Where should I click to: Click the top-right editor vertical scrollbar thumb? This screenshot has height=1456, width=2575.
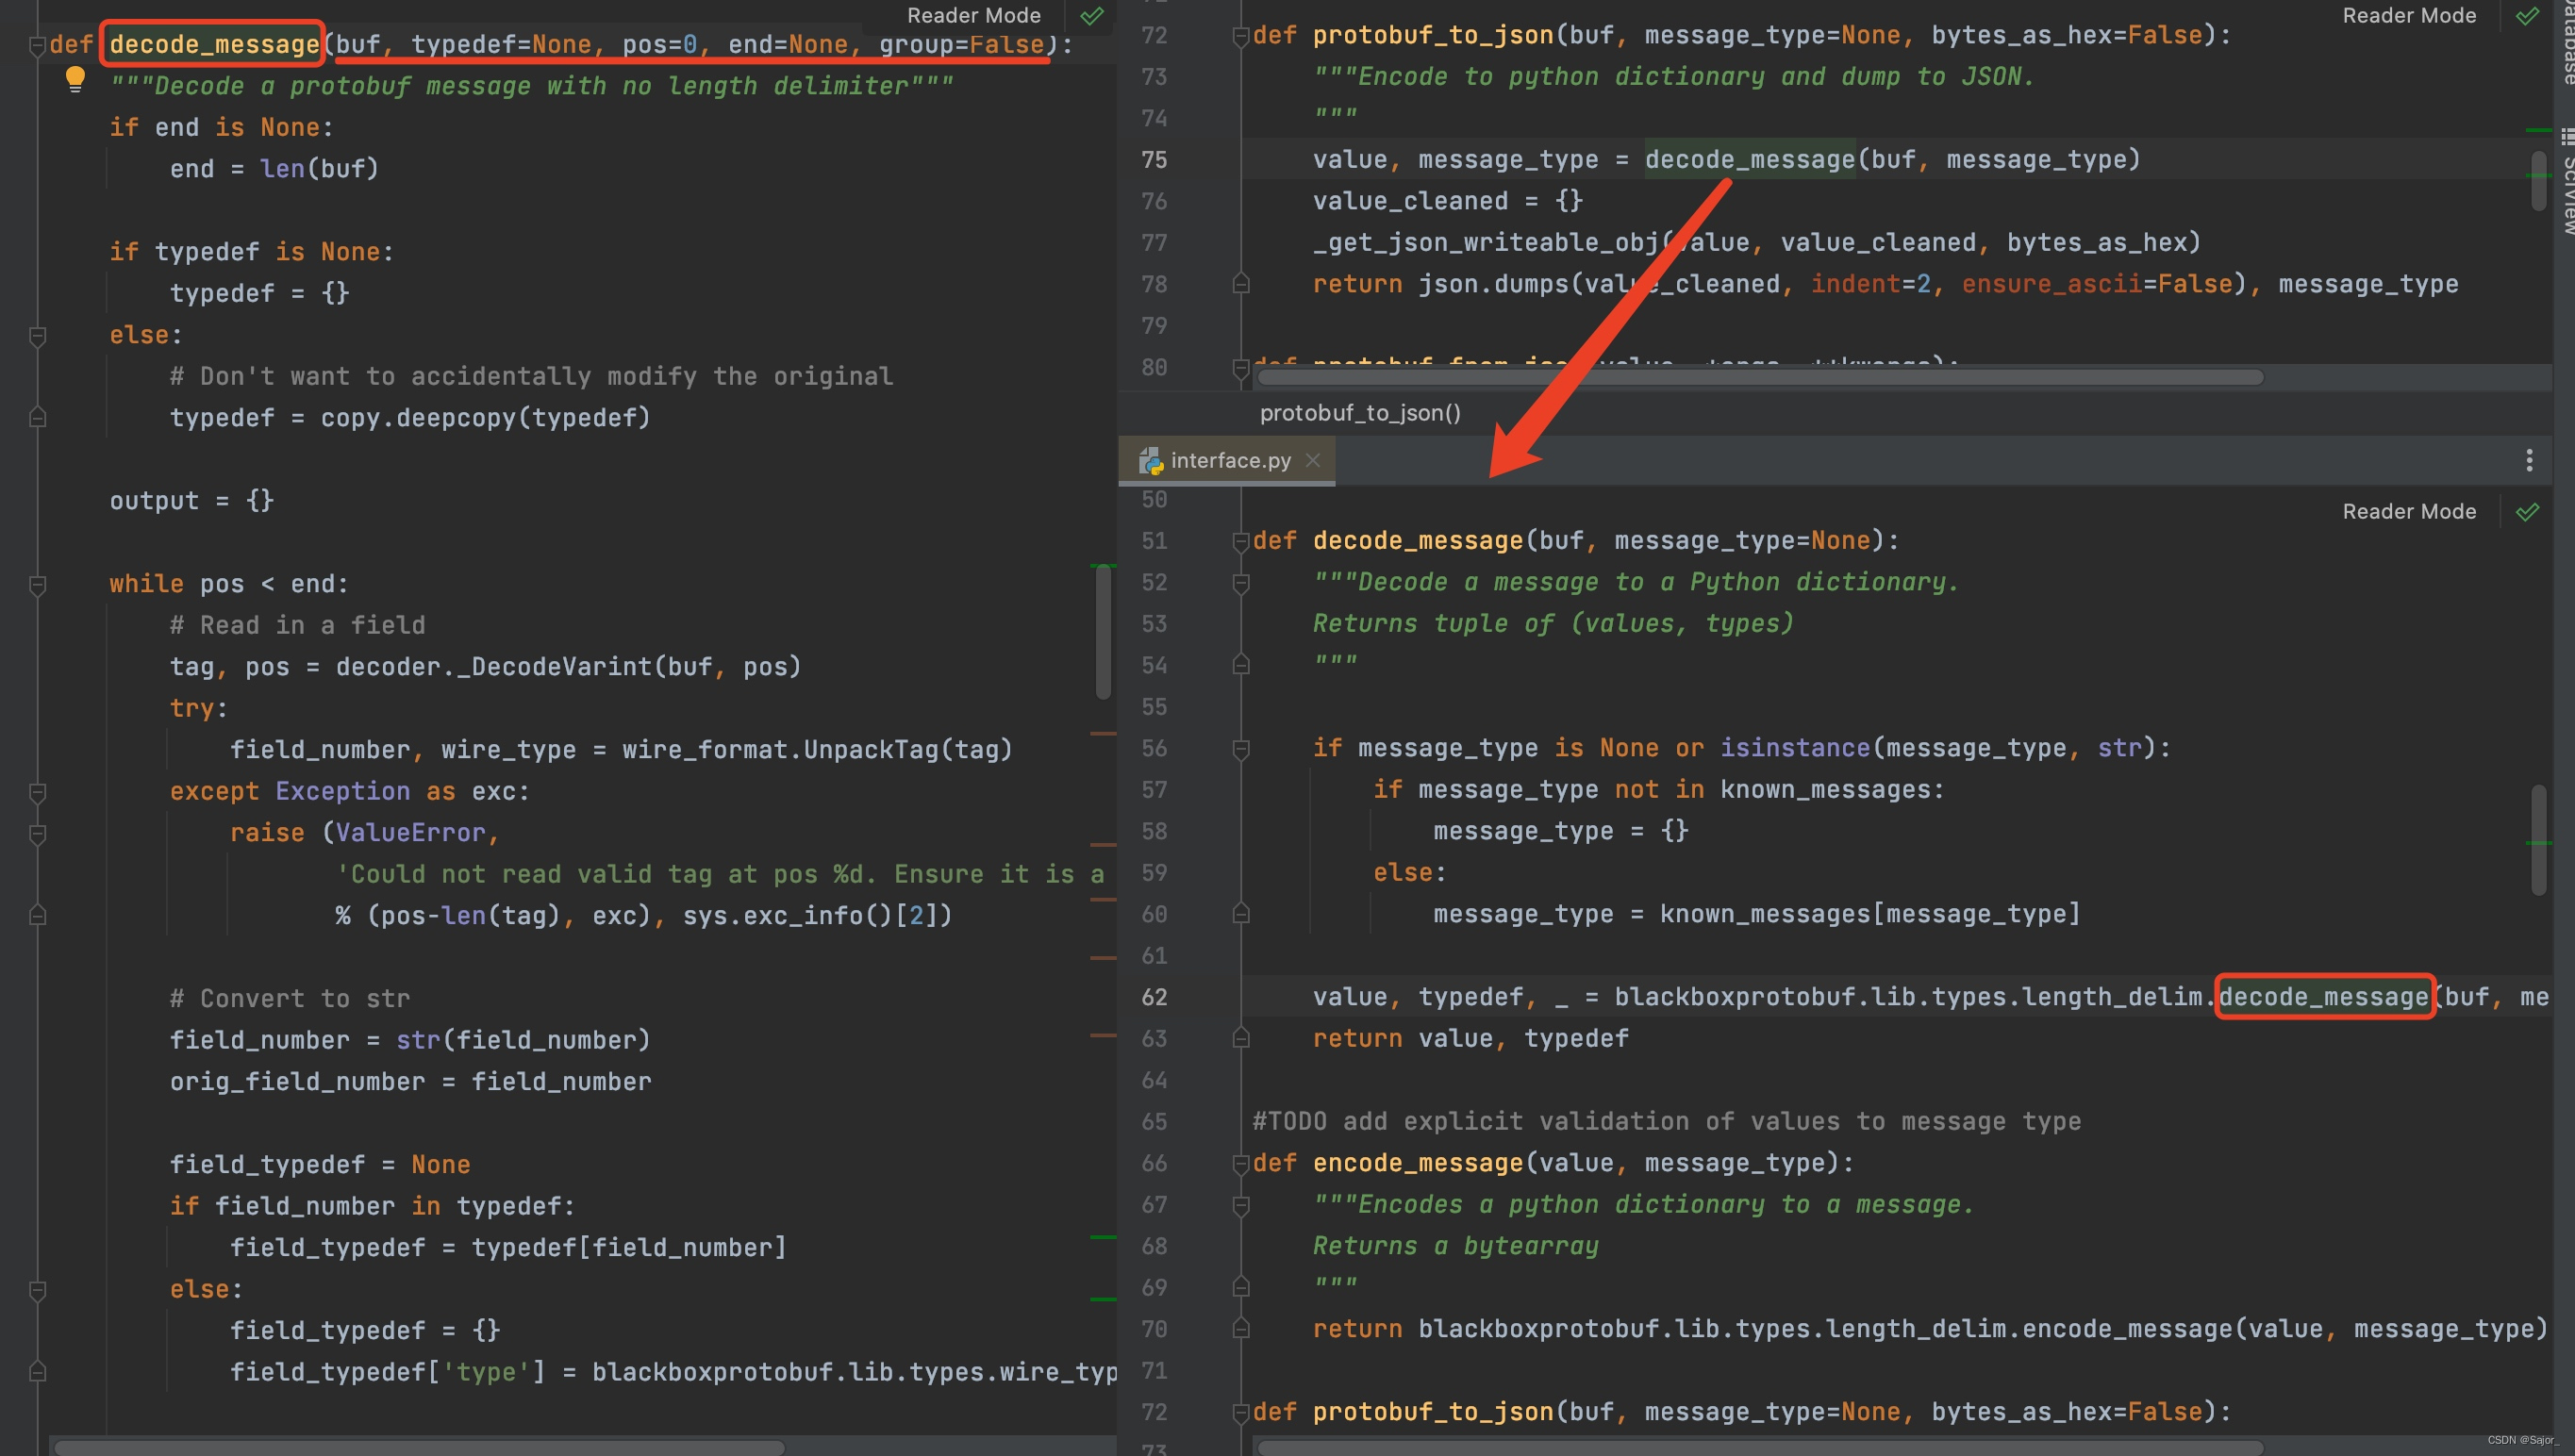pyautogui.click(x=2538, y=180)
